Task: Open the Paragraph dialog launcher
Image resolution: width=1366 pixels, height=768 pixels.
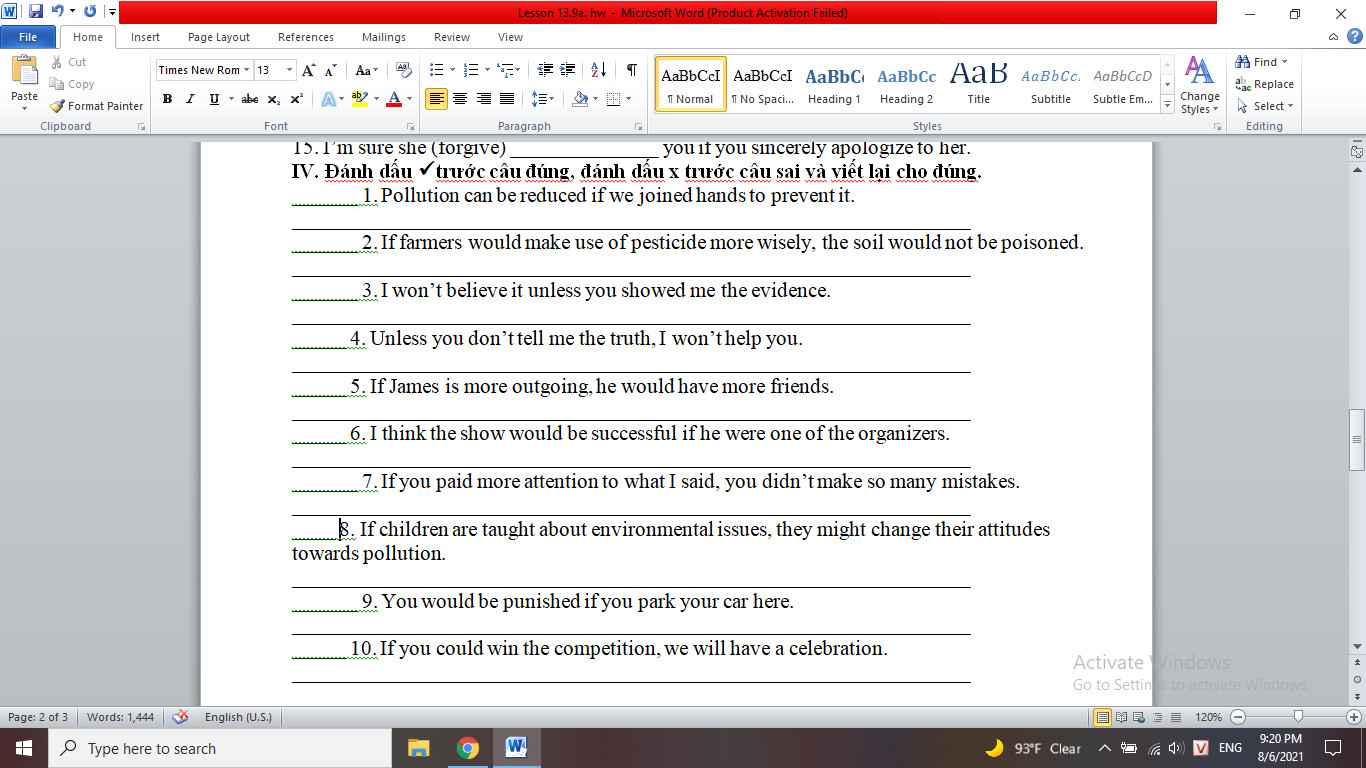Action: click(x=639, y=127)
